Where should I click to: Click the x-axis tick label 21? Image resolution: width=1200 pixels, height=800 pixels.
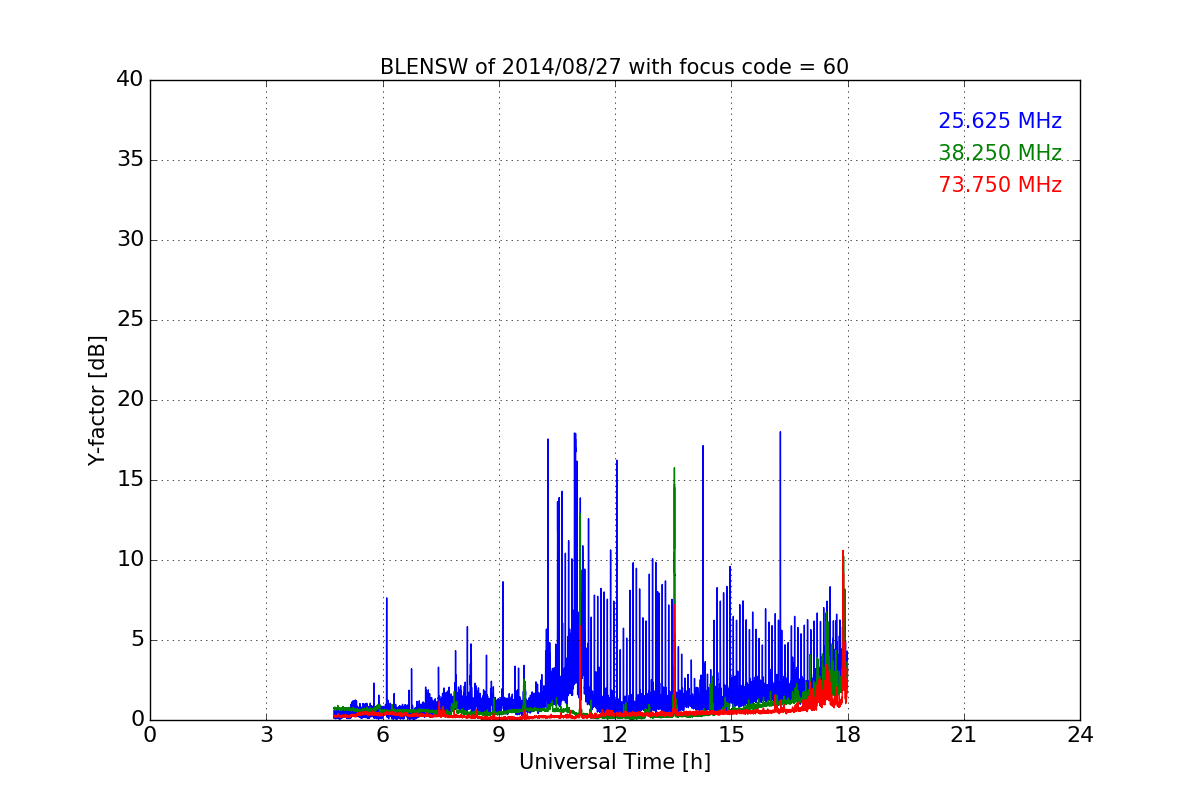(x=963, y=734)
